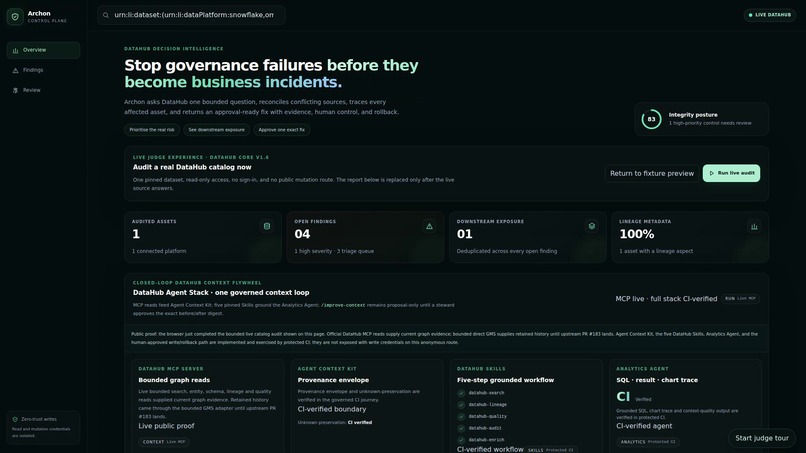
Task: Click the Downstream Exposure stat card
Action: [x=527, y=237]
